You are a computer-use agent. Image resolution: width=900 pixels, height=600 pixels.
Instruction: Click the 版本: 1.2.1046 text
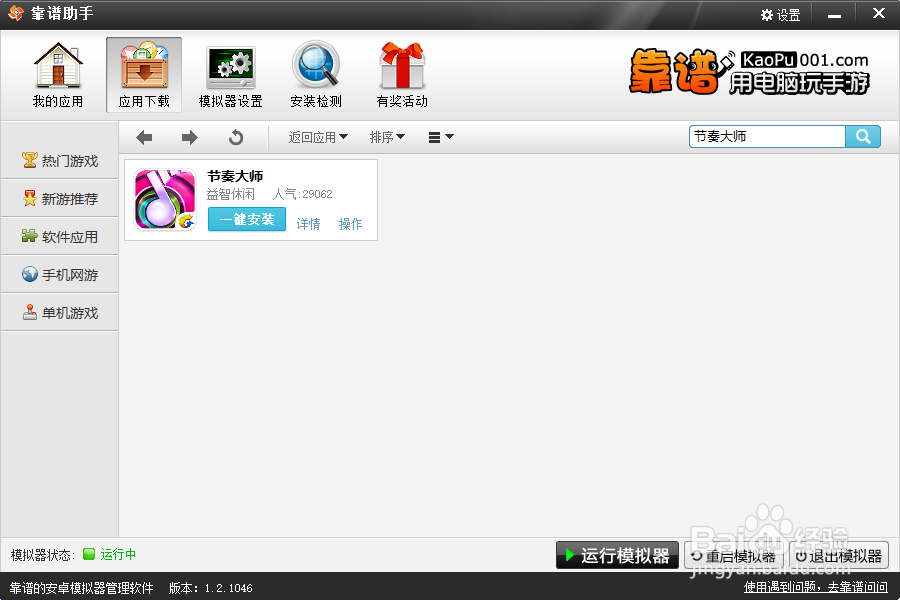click(211, 587)
